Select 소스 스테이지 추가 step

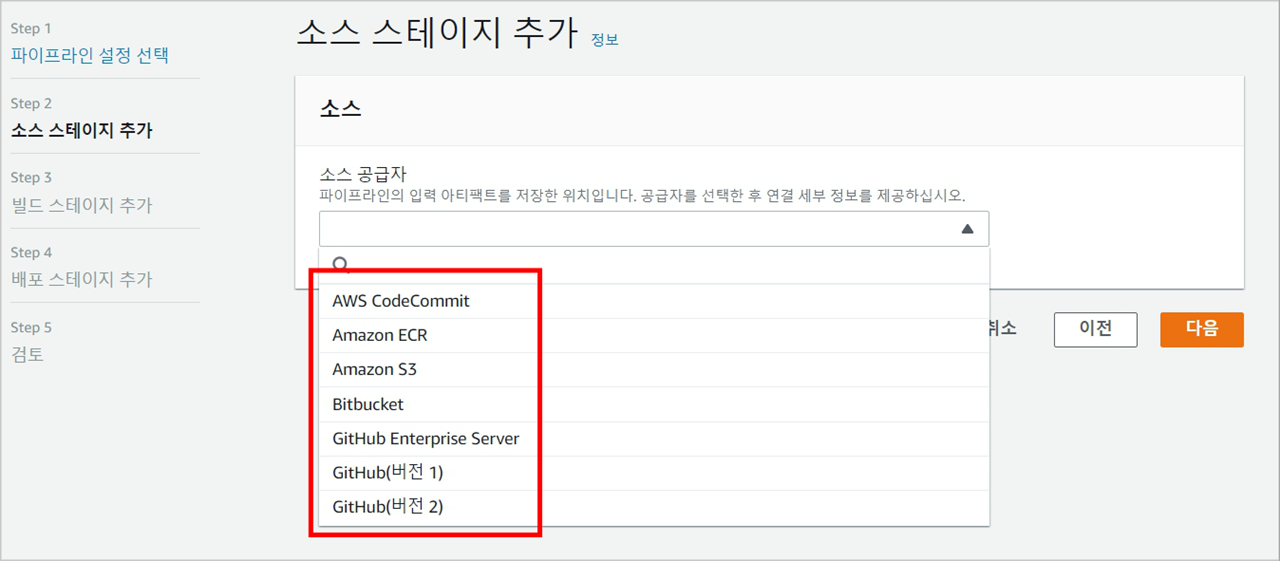pyautogui.click(x=82, y=130)
